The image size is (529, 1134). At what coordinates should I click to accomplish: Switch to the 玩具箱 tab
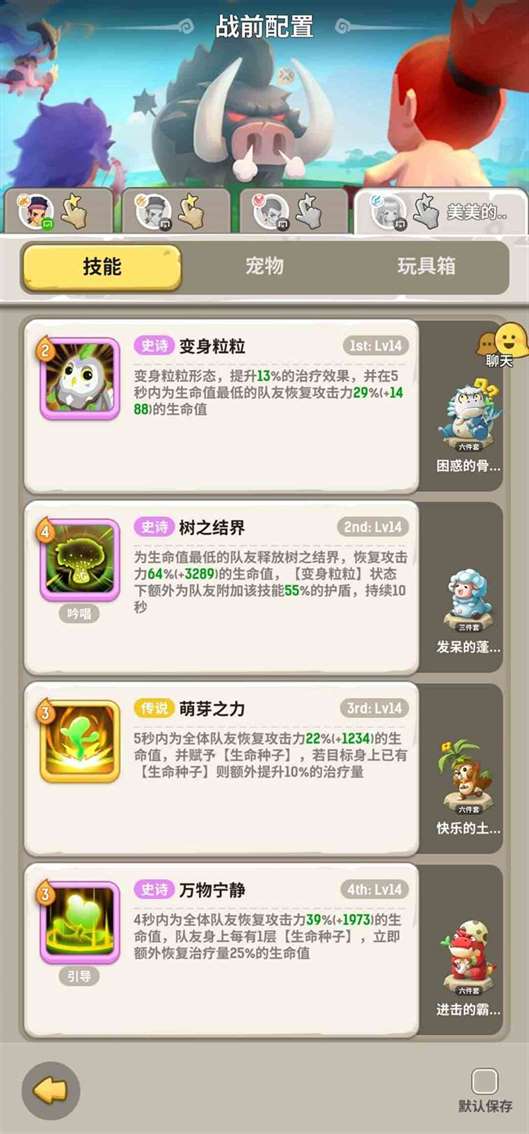426,267
